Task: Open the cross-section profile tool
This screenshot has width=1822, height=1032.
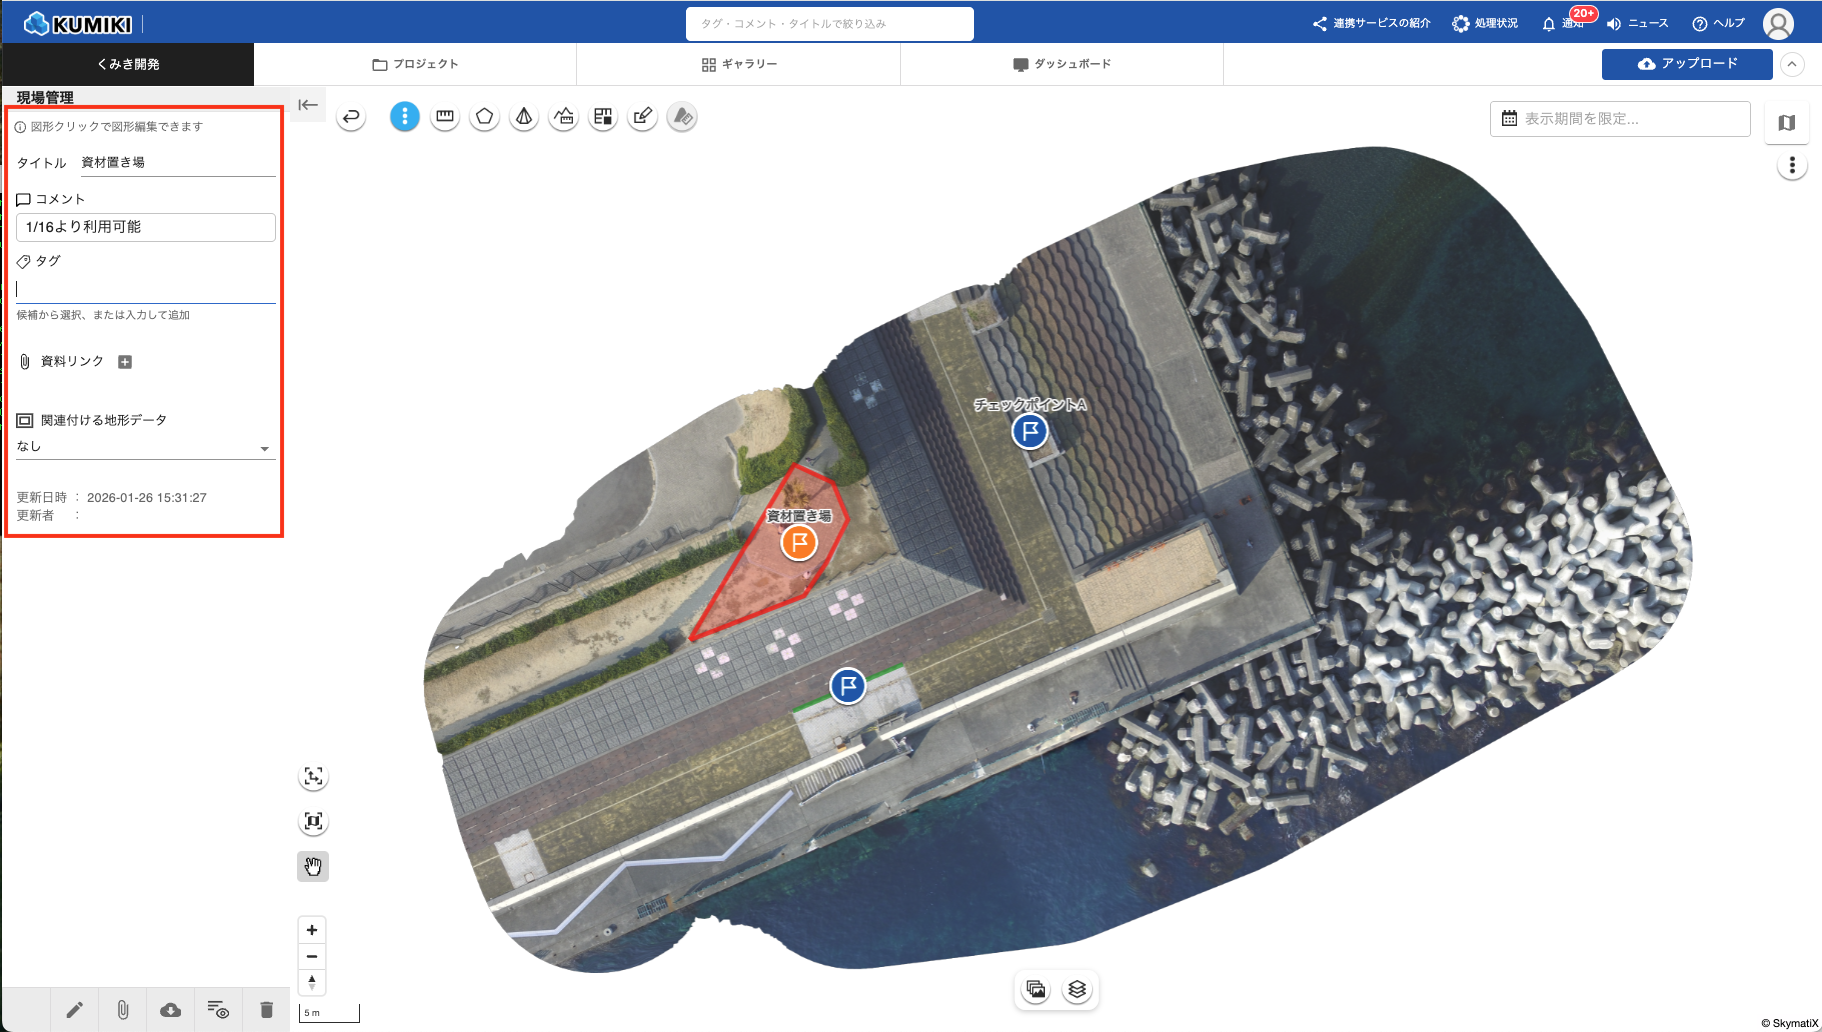Action: click(564, 117)
